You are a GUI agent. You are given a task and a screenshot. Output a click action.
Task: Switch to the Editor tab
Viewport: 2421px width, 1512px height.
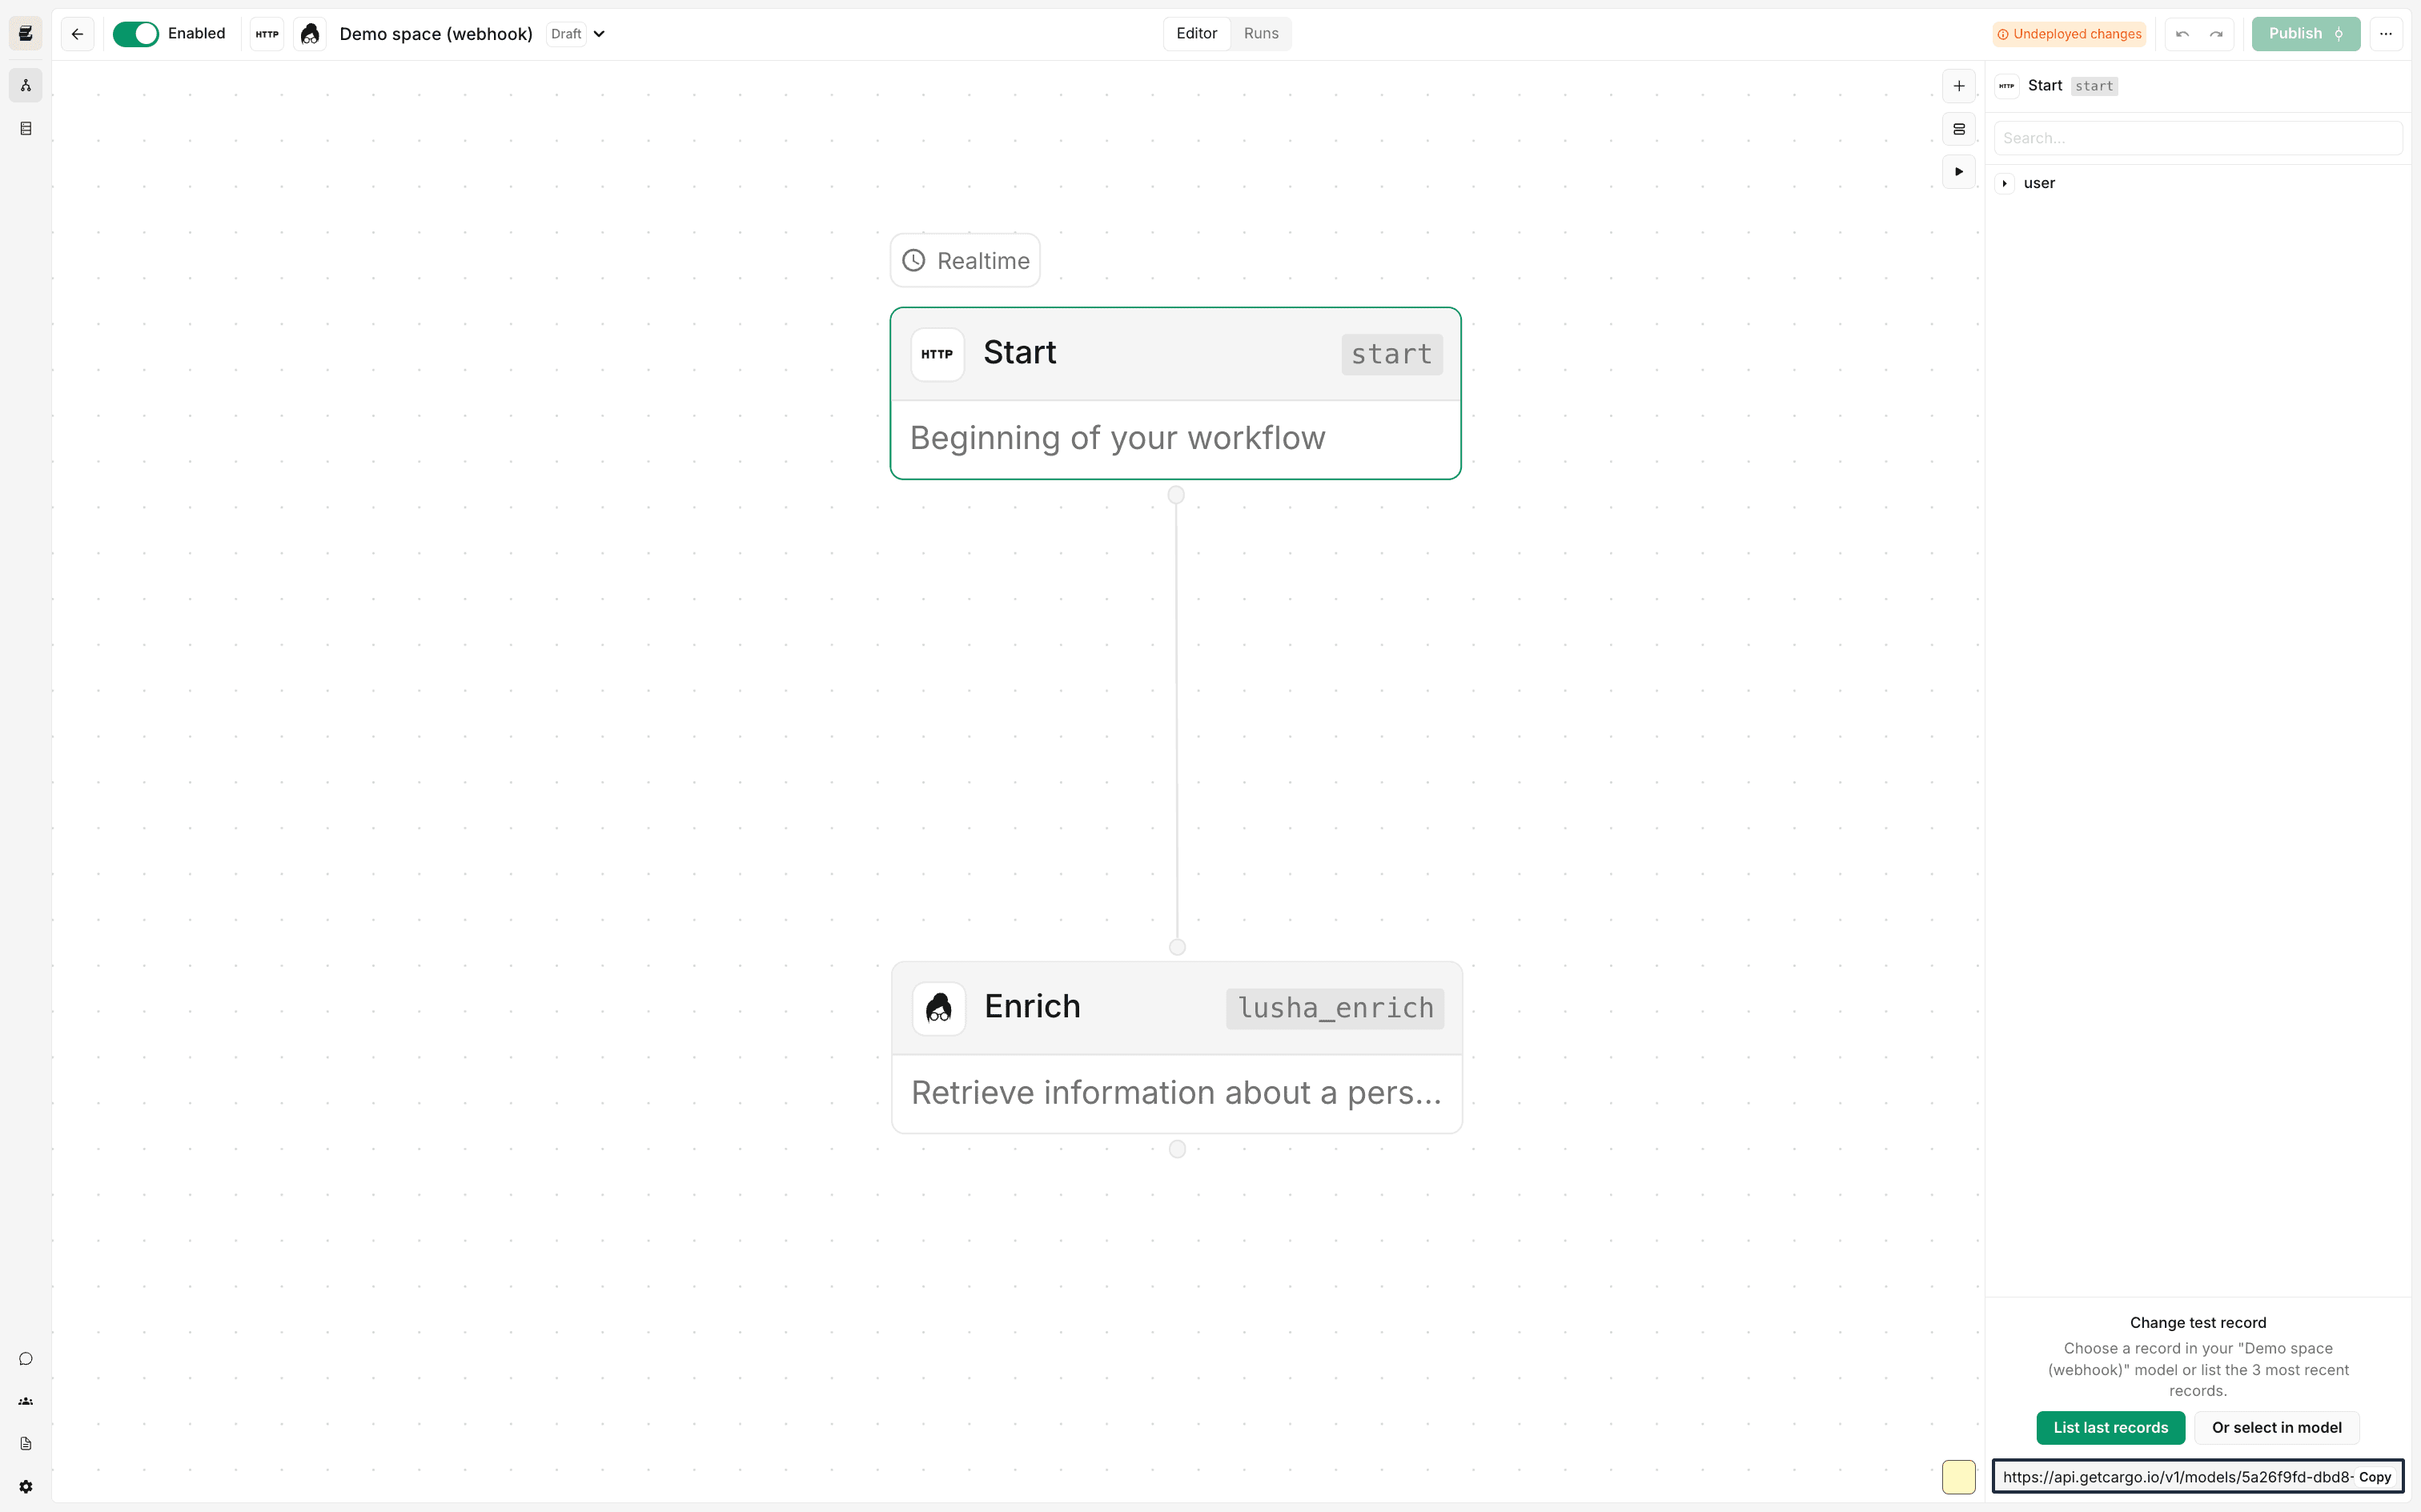(x=1196, y=33)
